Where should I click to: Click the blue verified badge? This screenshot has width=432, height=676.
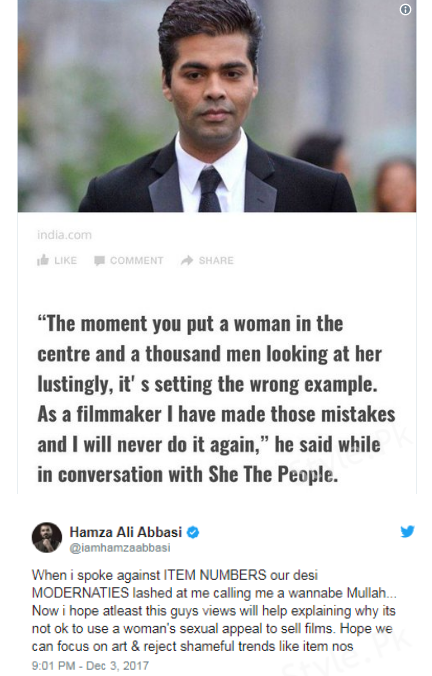click(193, 532)
